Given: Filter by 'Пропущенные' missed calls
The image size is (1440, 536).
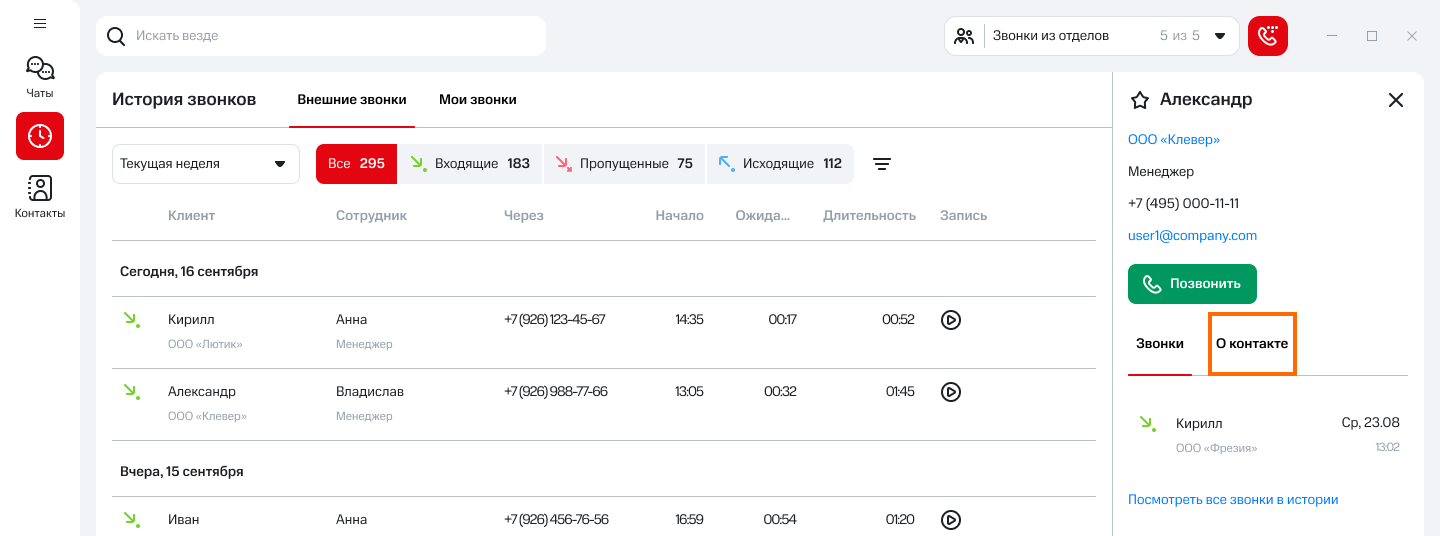Looking at the screenshot, I should point(624,164).
